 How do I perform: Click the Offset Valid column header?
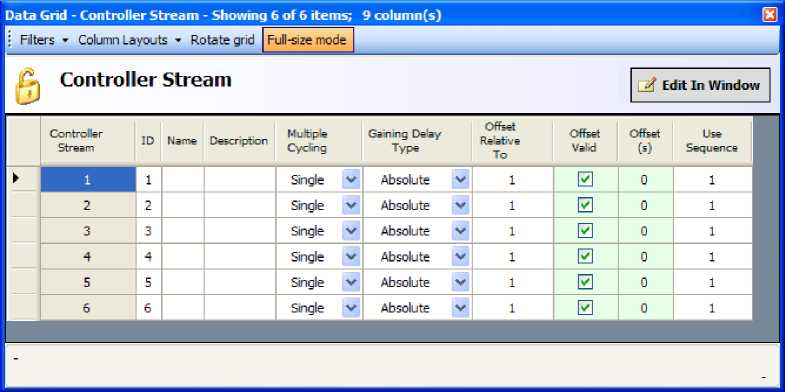click(x=585, y=141)
